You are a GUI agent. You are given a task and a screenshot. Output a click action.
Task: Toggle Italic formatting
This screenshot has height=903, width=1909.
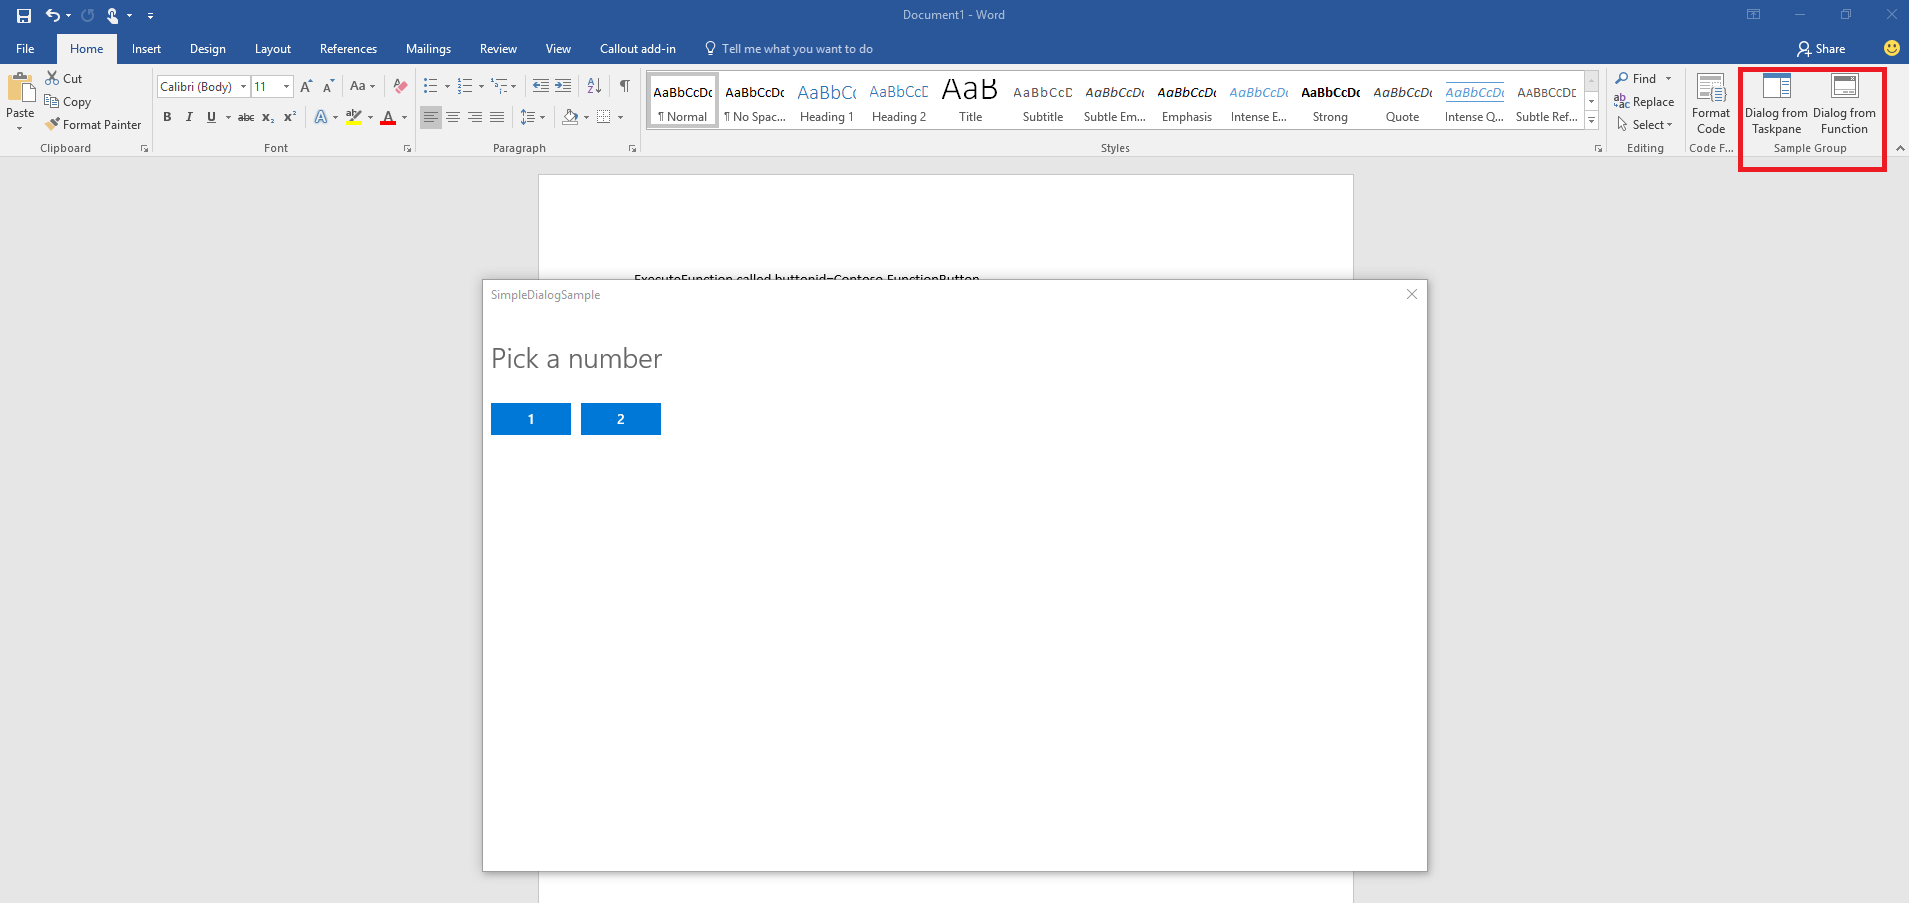pyautogui.click(x=189, y=117)
